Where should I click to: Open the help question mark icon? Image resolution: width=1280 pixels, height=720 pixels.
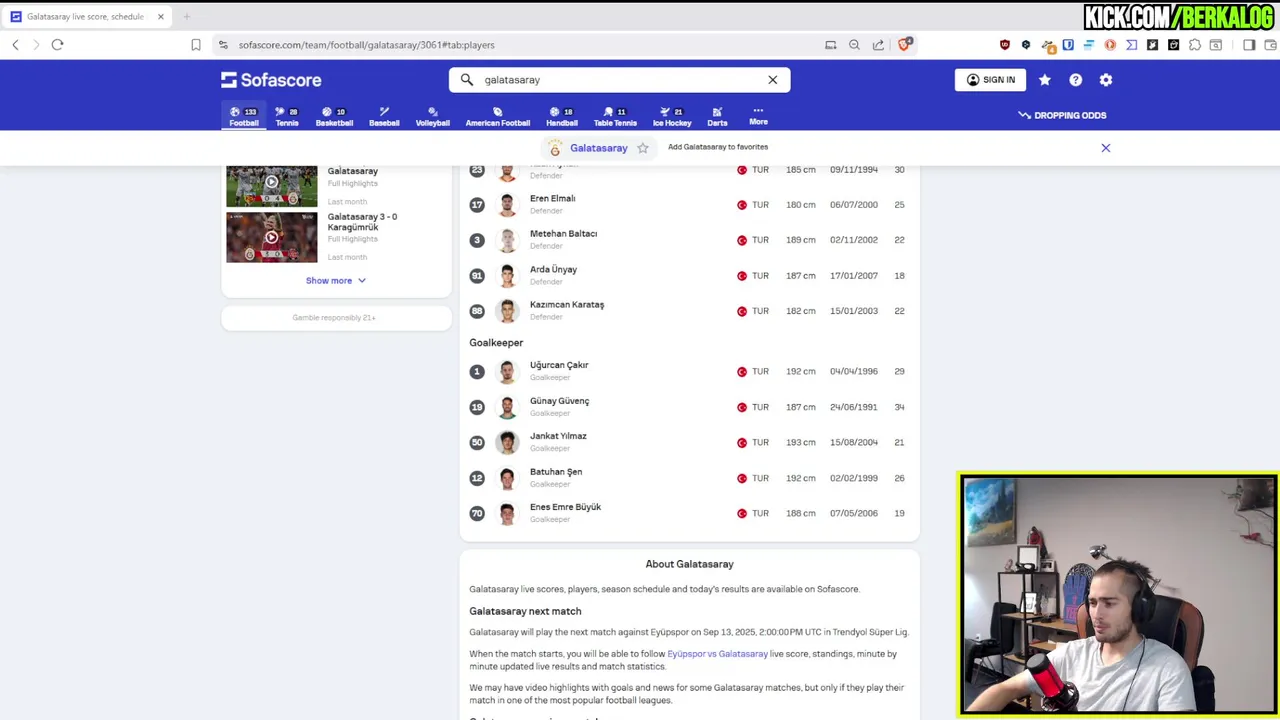click(1075, 80)
